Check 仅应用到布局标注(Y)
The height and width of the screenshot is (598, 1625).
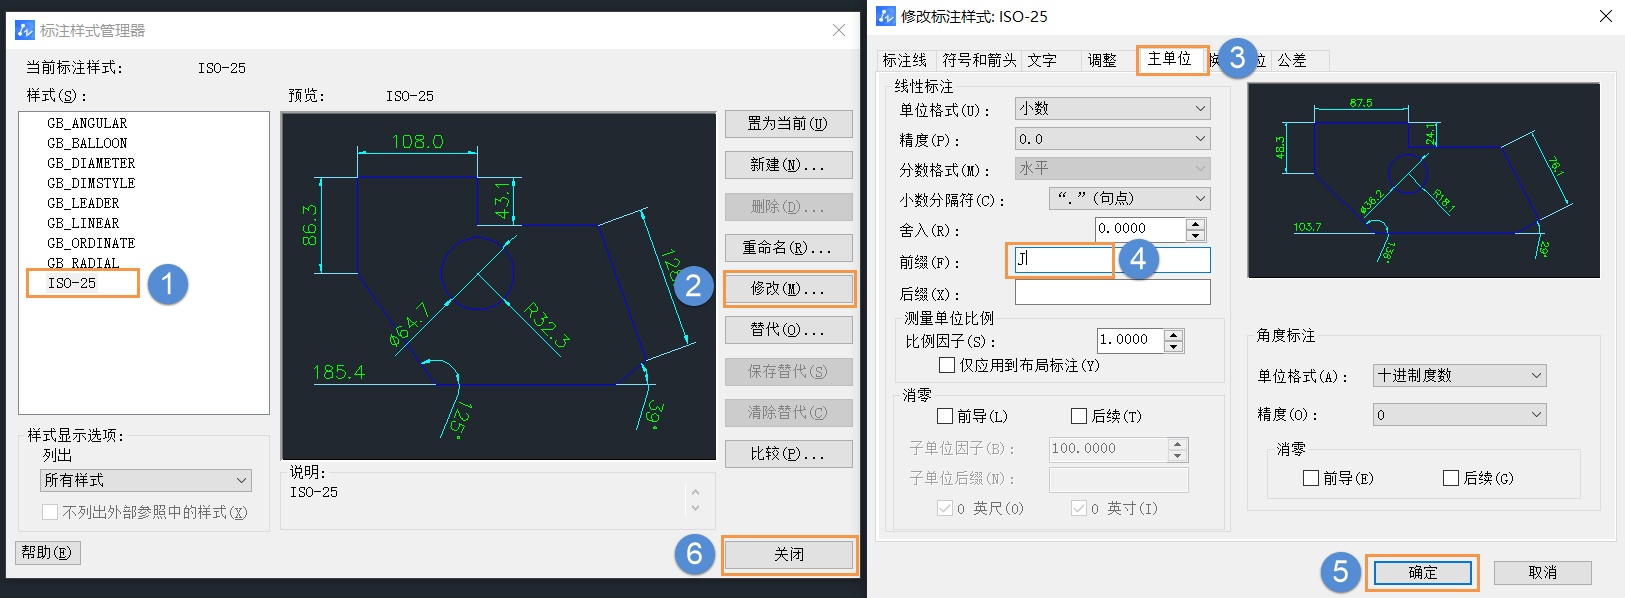[947, 365]
